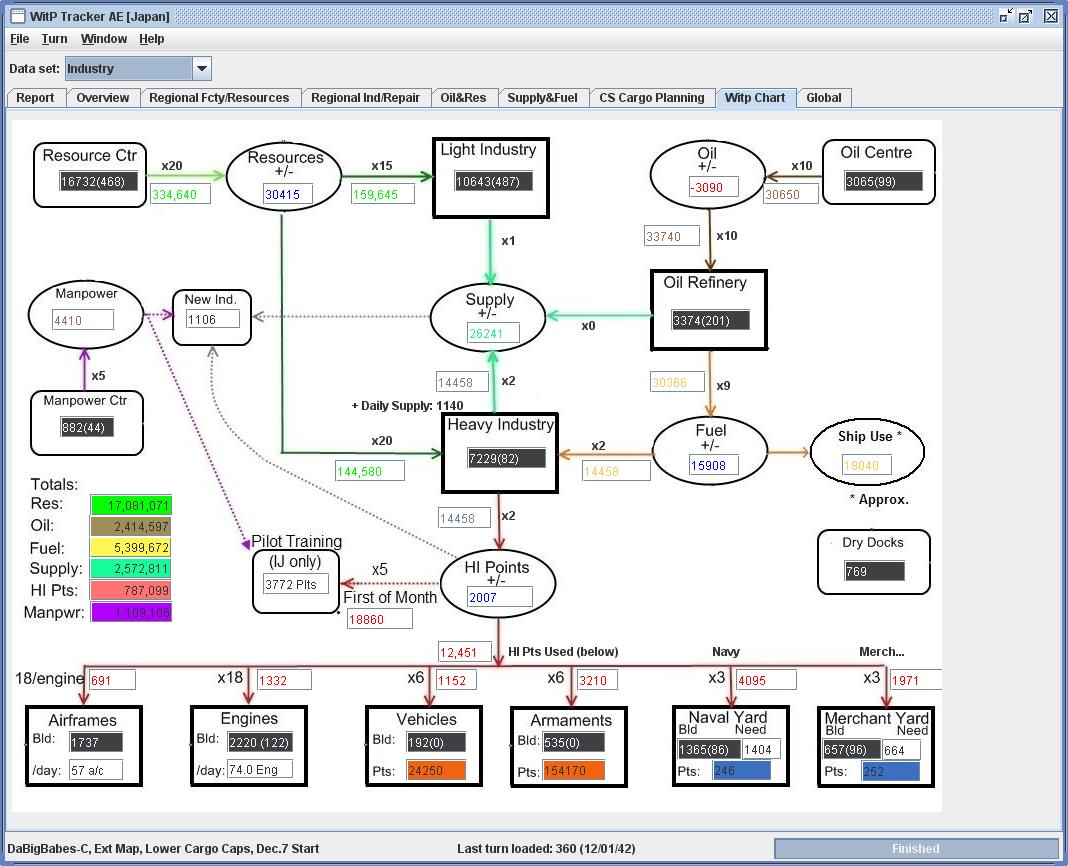Click the green Res total swatch
The height and width of the screenshot is (866, 1068).
131,505
